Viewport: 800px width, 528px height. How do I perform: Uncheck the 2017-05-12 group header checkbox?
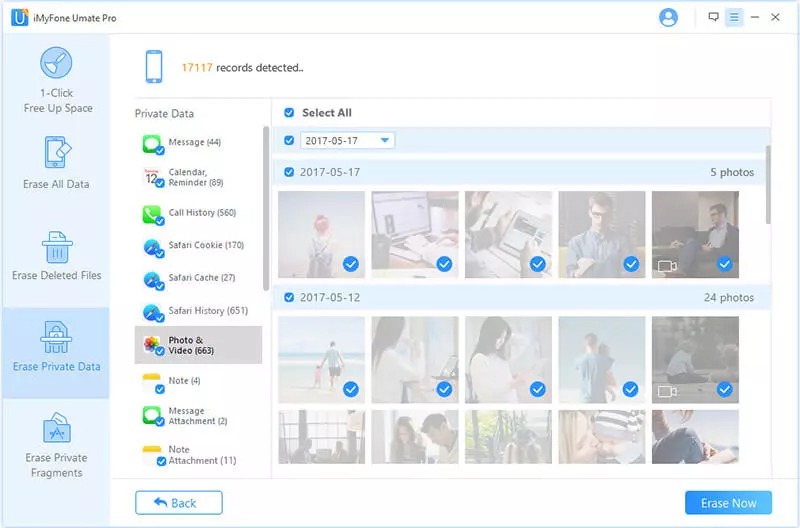[x=289, y=297]
